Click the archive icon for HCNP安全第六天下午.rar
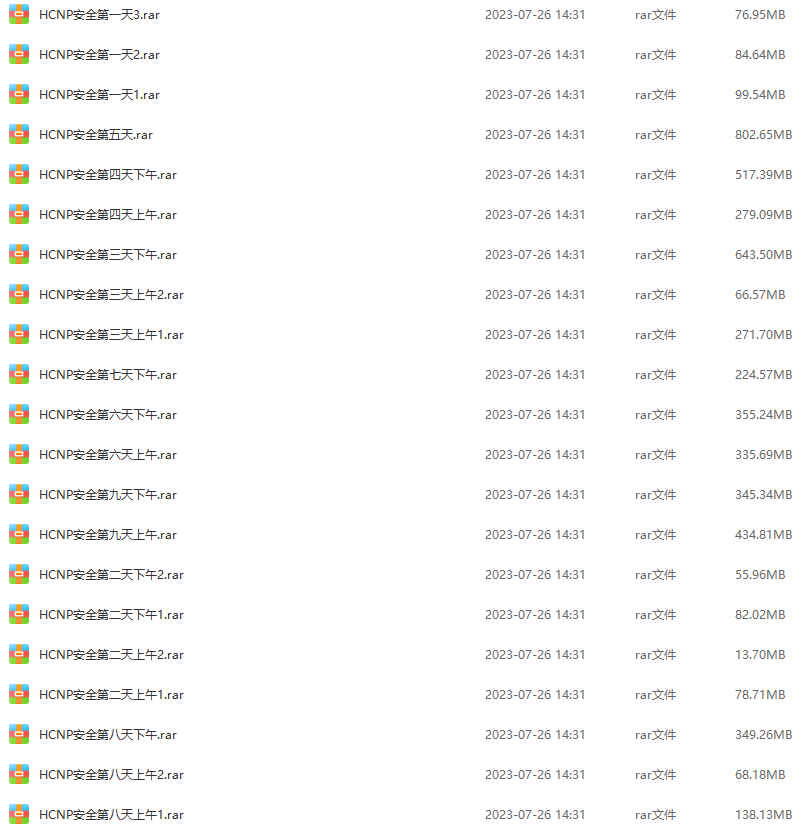The height and width of the screenshot is (831, 802). [x=19, y=414]
